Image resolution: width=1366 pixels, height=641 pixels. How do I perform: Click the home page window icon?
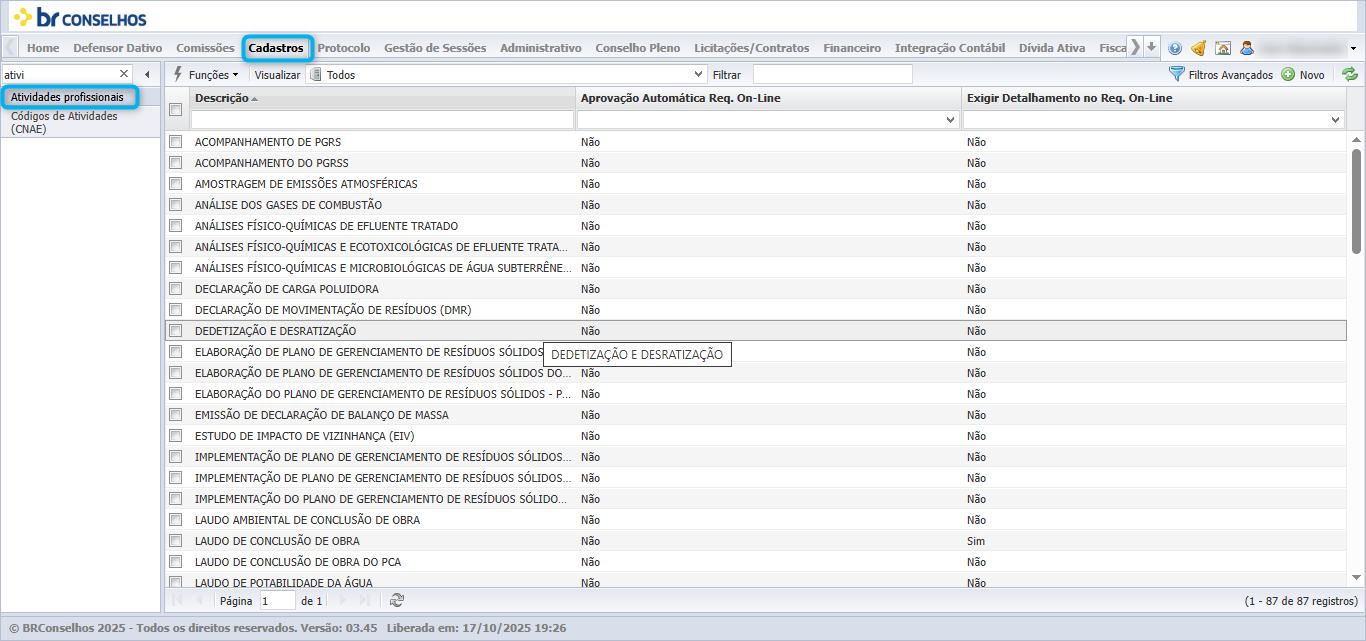(1222, 48)
